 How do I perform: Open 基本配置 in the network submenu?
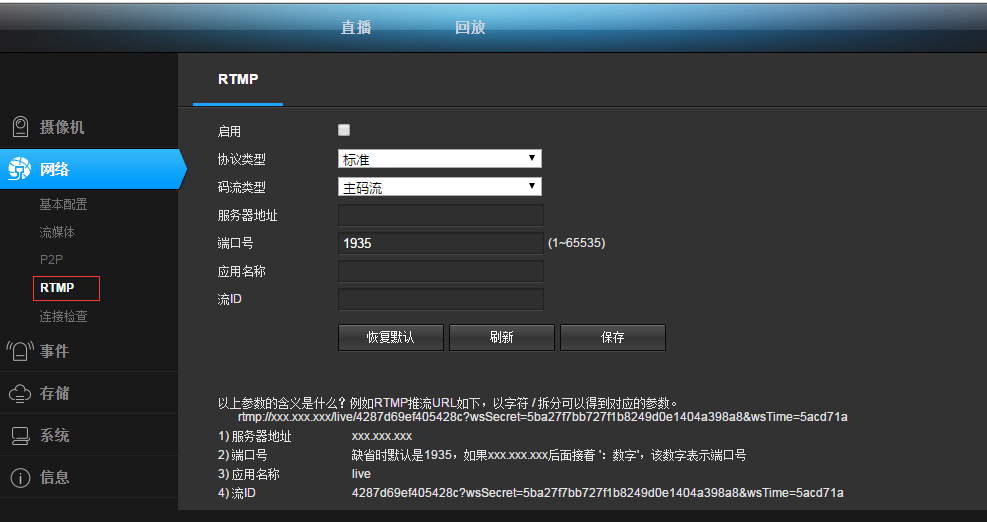(63, 204)
